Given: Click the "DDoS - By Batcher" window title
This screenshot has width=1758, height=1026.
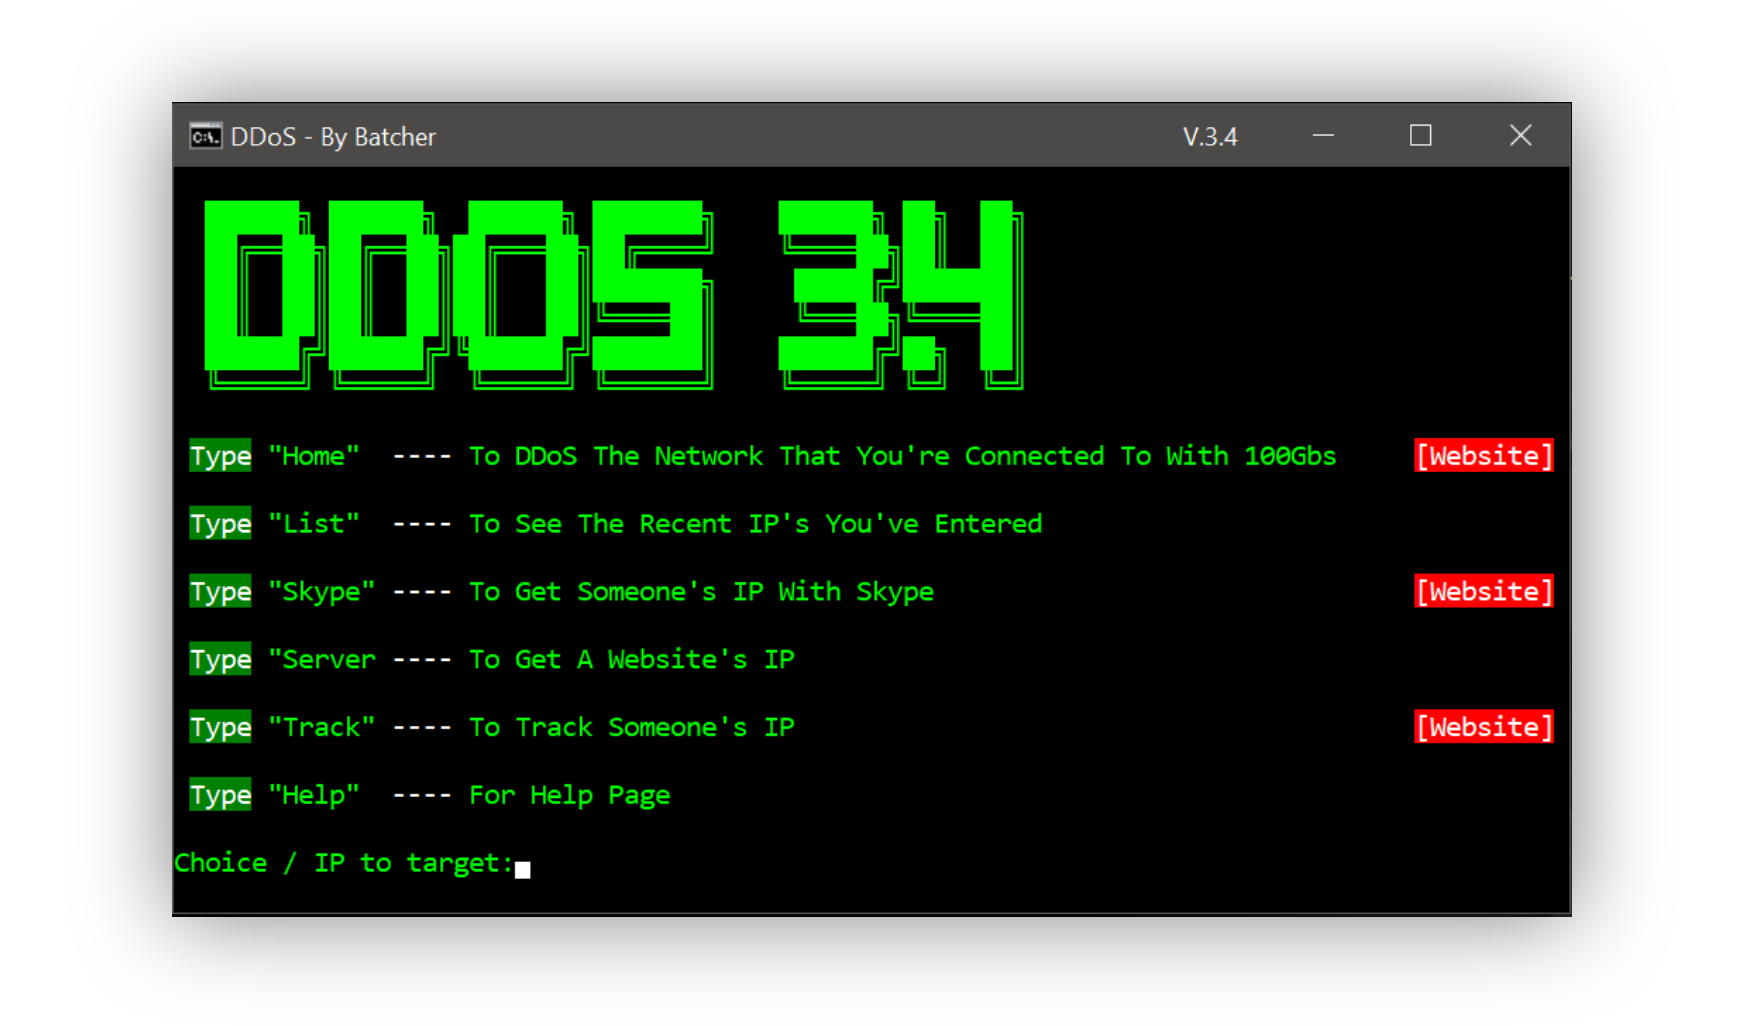Looking at the screenshot, I should click(333, 137).
